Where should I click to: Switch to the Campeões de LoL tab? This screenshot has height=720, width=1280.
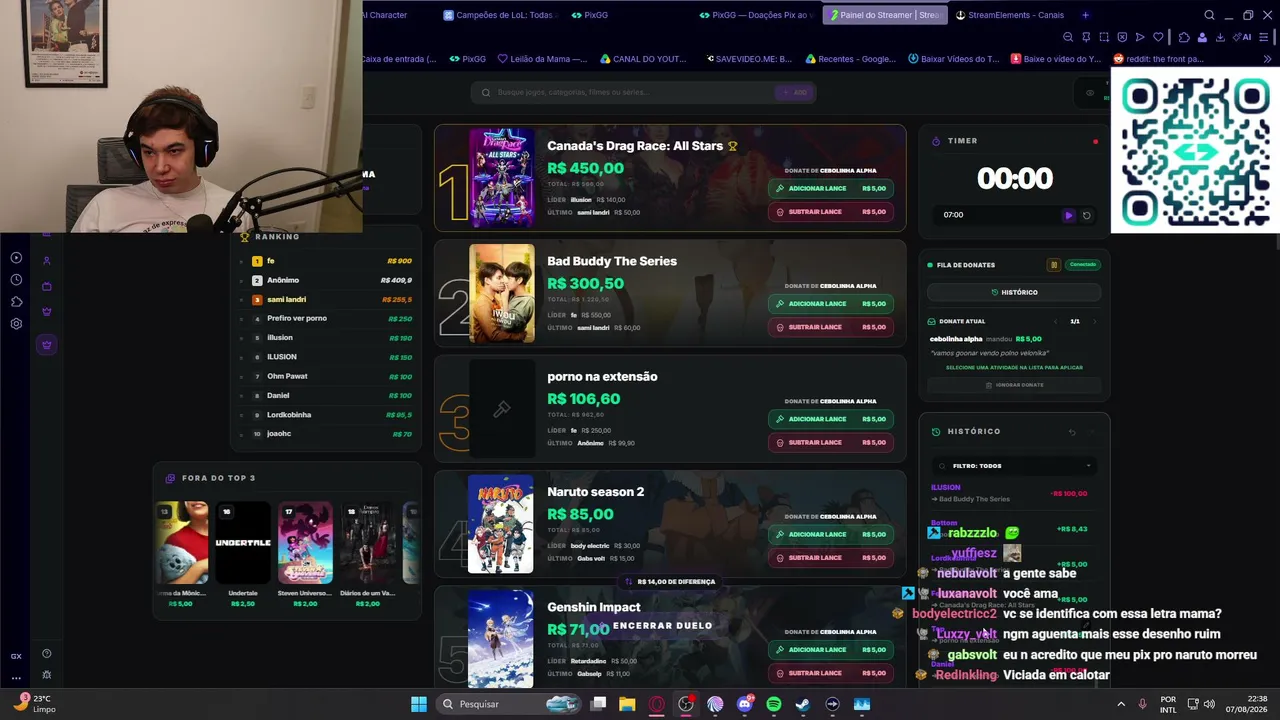pyautogui.click(x=499, y=15)
